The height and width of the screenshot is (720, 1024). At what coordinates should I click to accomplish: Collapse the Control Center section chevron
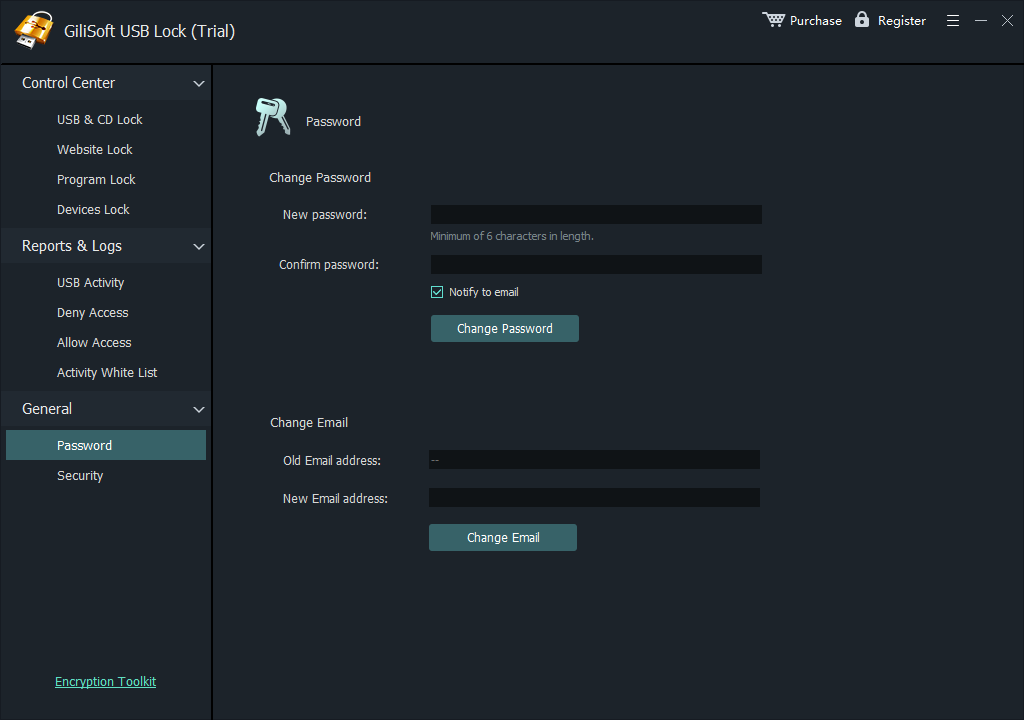tap(199, 84)
